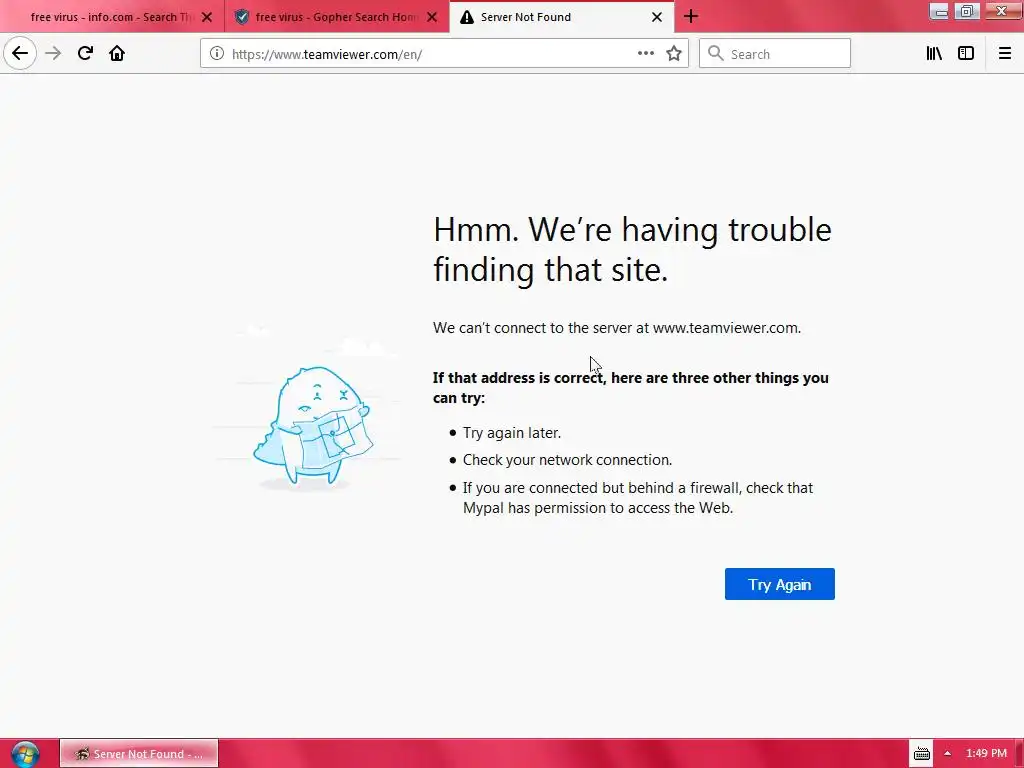Click 'Check your network connection.' bullet
Image resolution: width=1024 pixels, height=768 pixels.
click(568, 460)
